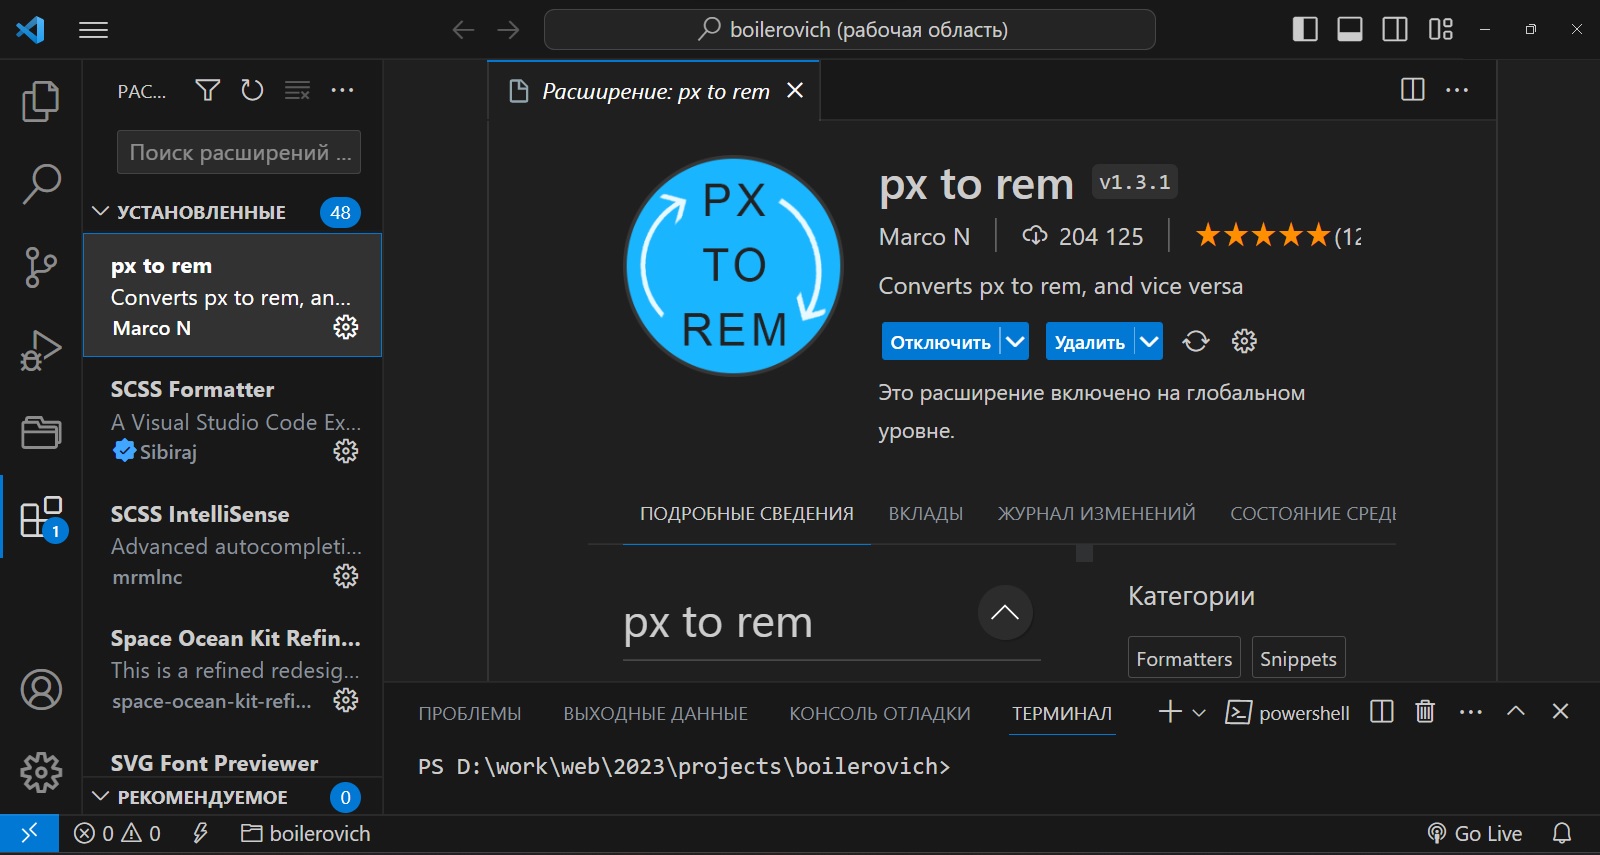The image size is (1600, 855).
Task: Open gear menu for Space Ocean Kit
Action: [346, 700]
